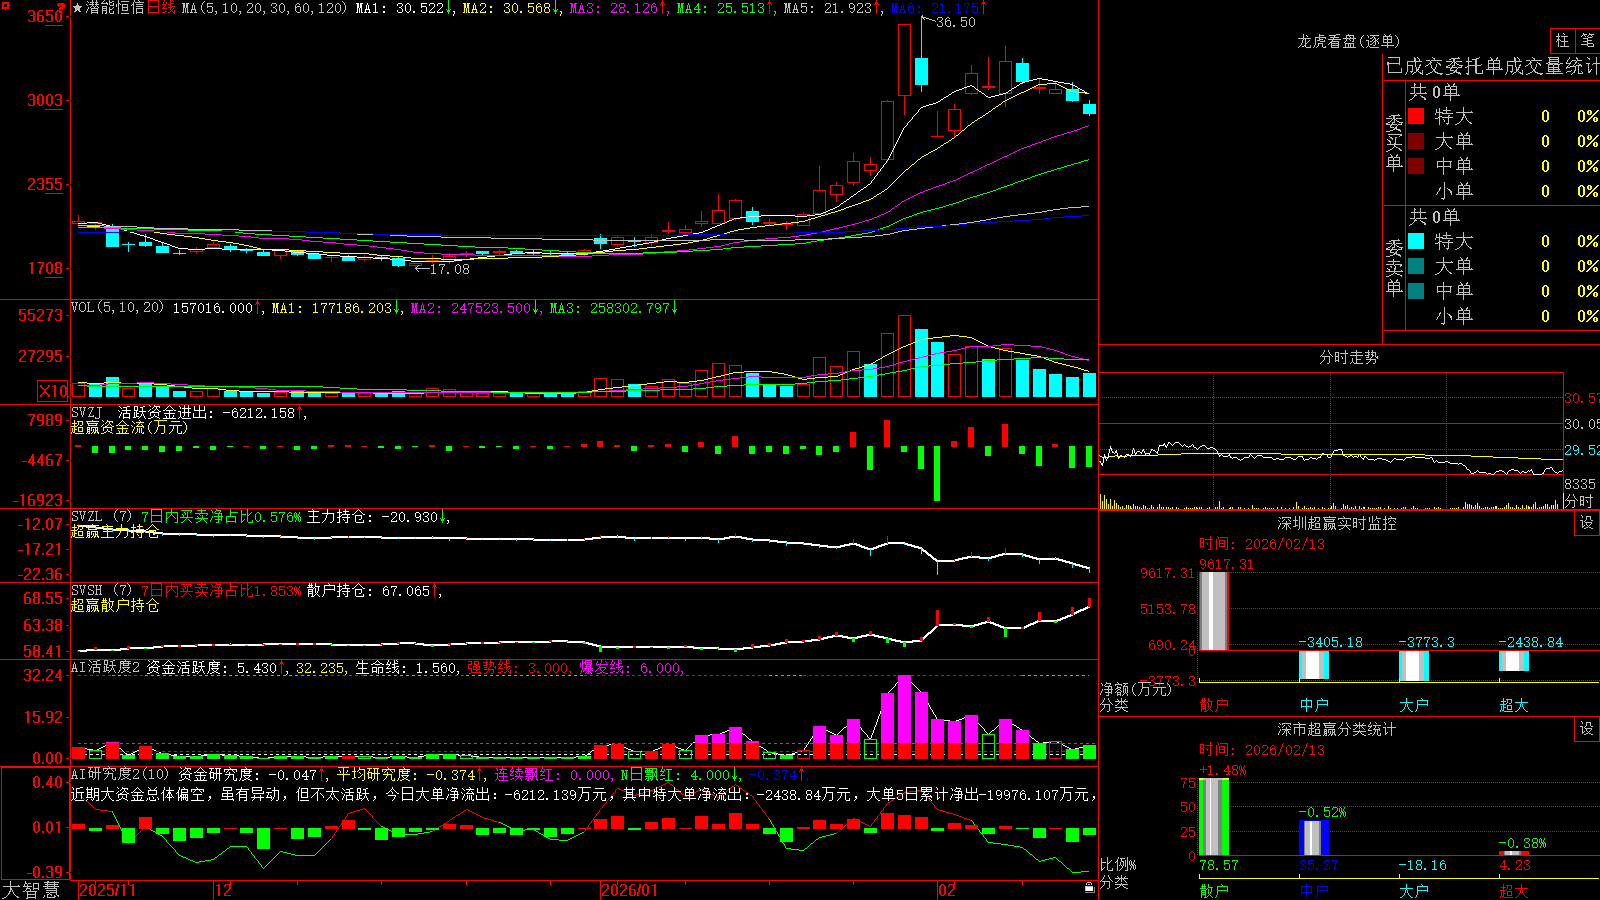Click the blue 中户 bar showing -0.52%
1600x900 pixels.
[x=1313, y=838]
